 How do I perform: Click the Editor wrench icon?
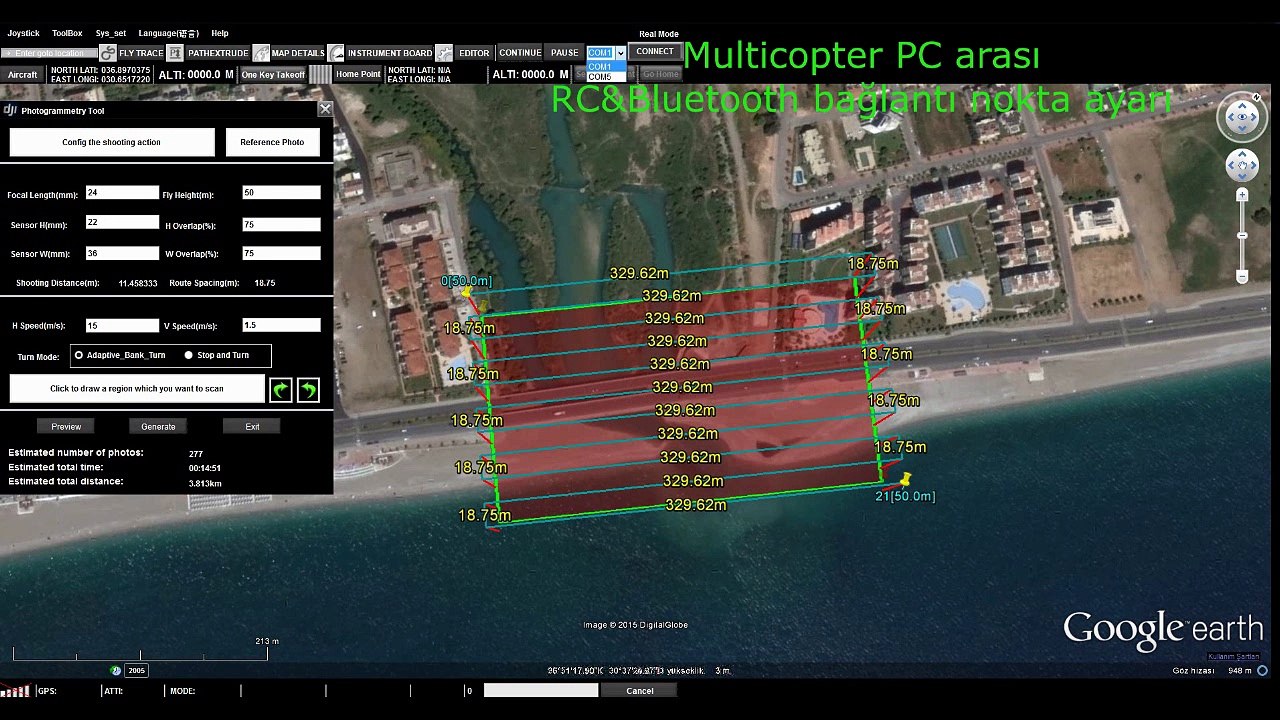pyautogui.click(x=445, y=52)
